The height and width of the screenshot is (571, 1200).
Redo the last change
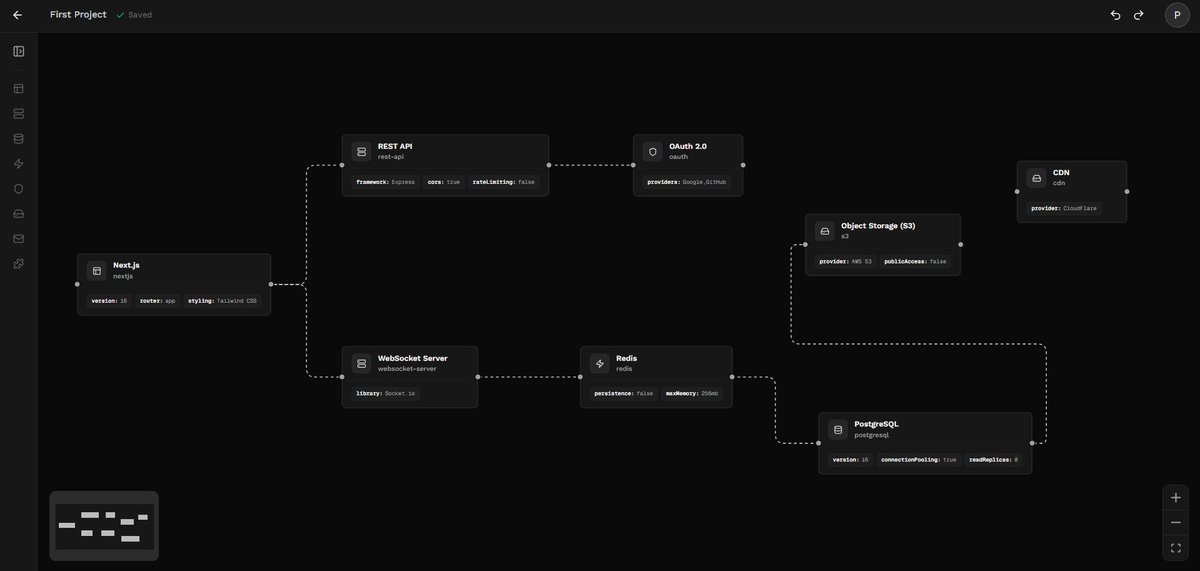(x=1138, y=15)
